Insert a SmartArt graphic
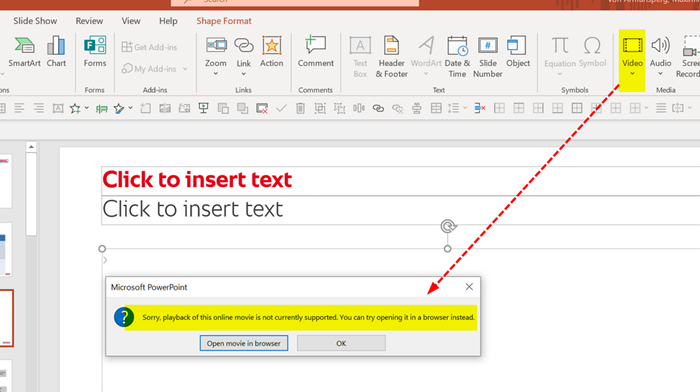 [x=24, y=52]
